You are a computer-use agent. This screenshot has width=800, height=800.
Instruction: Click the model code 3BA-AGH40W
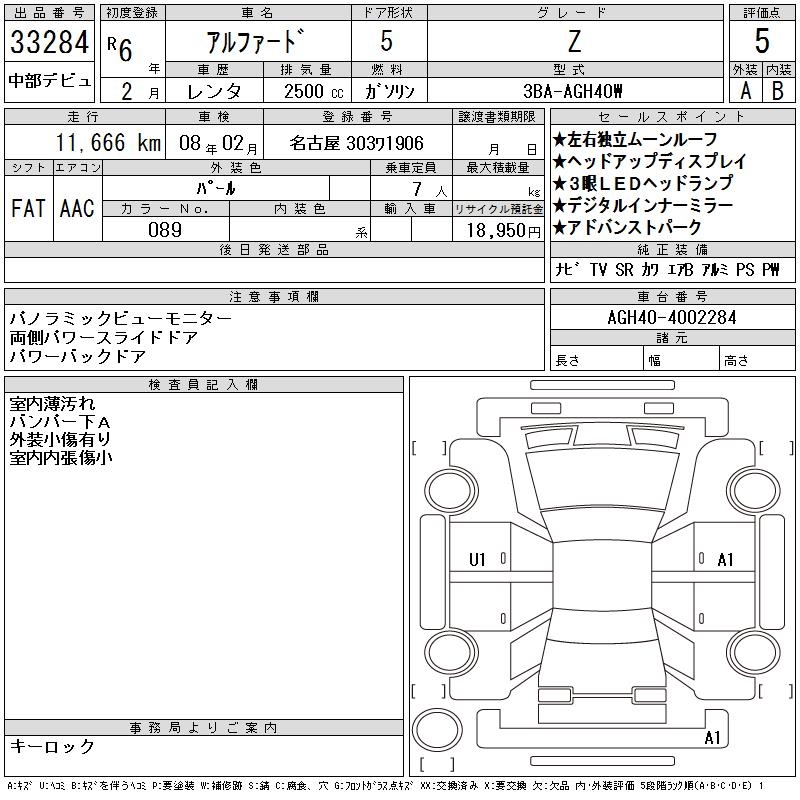click(573, 91)
